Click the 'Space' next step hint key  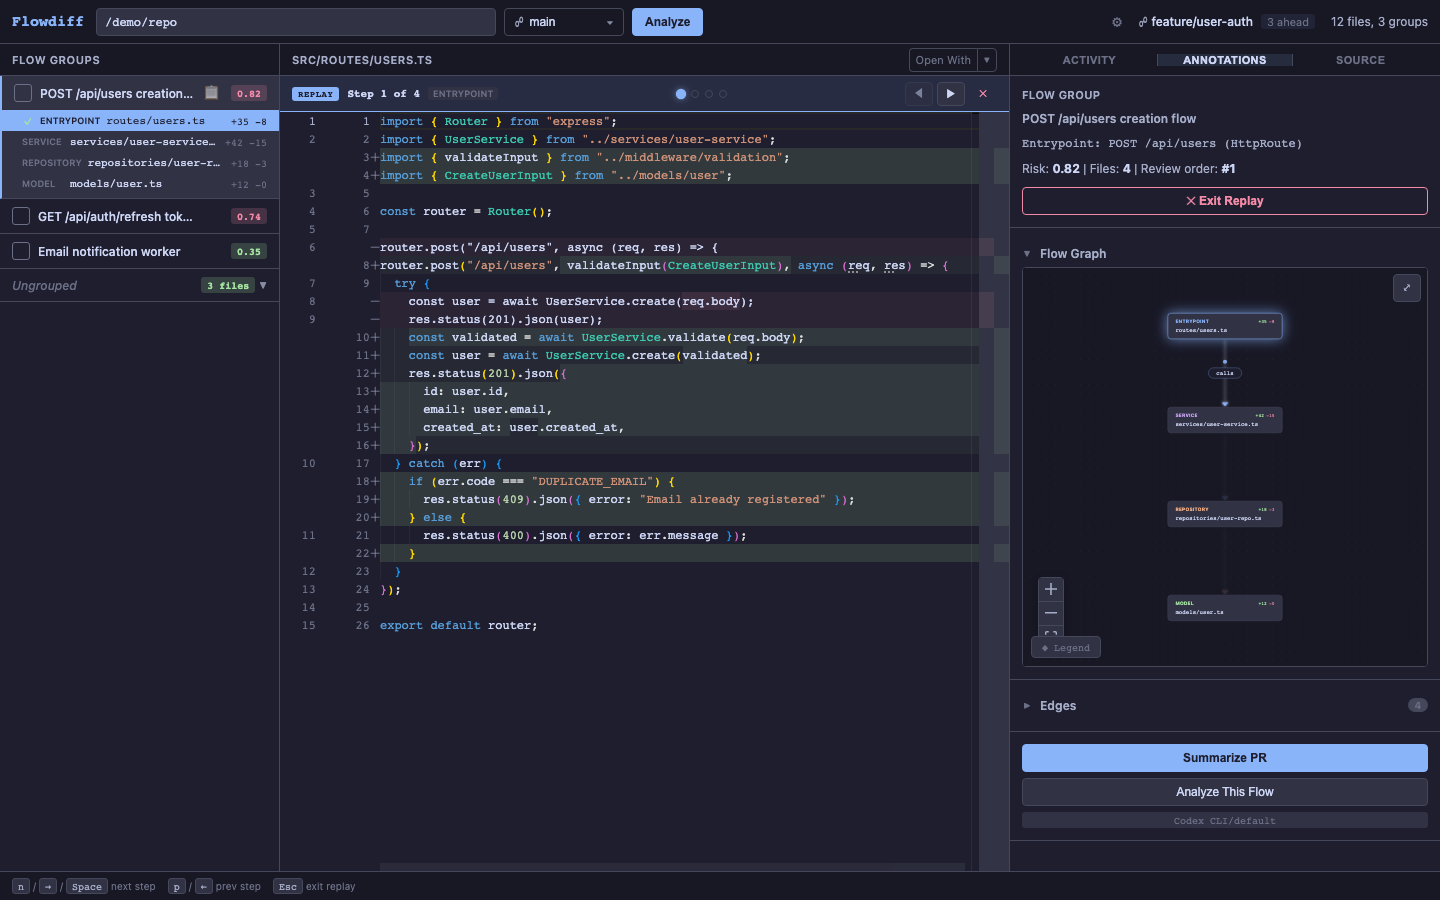click(86, 886)
